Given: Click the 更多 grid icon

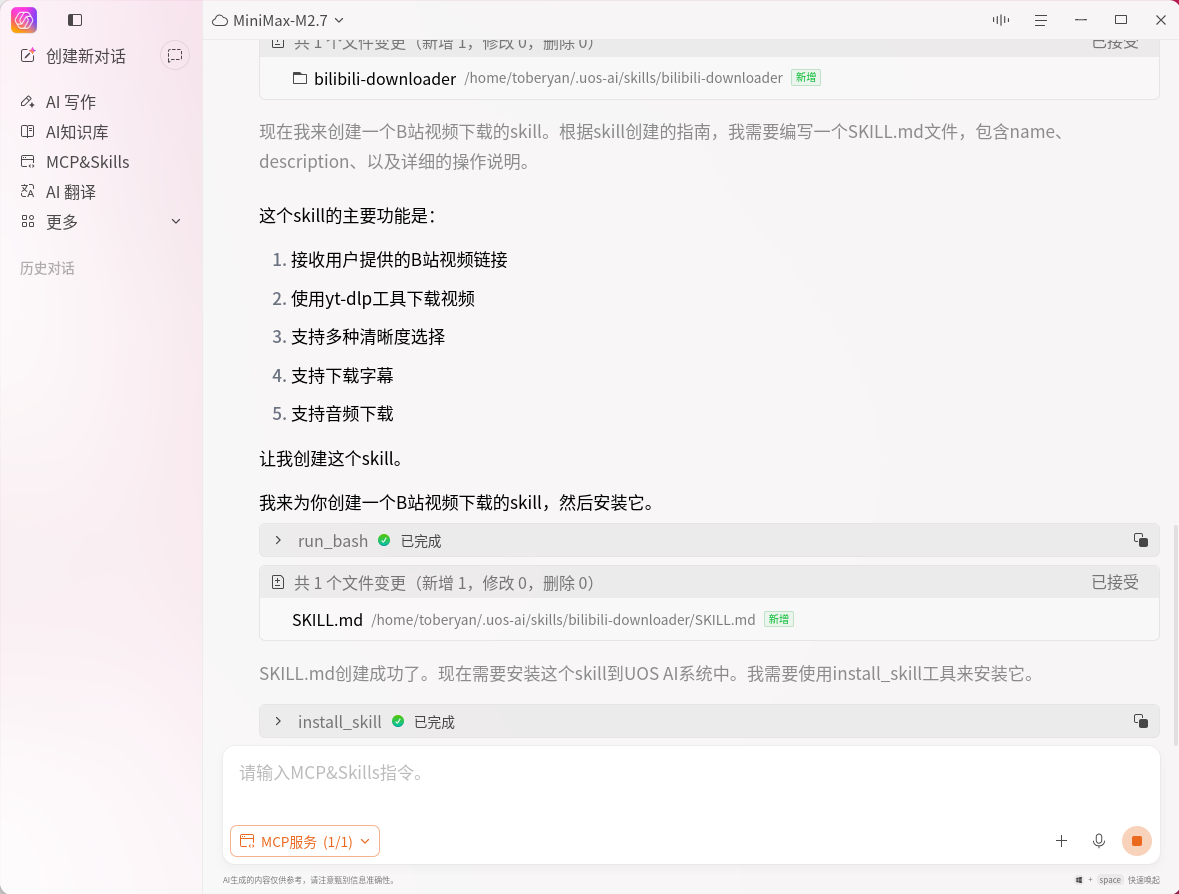Looking at the screenshot, I should pyautogui.click(x=28, y=221).
